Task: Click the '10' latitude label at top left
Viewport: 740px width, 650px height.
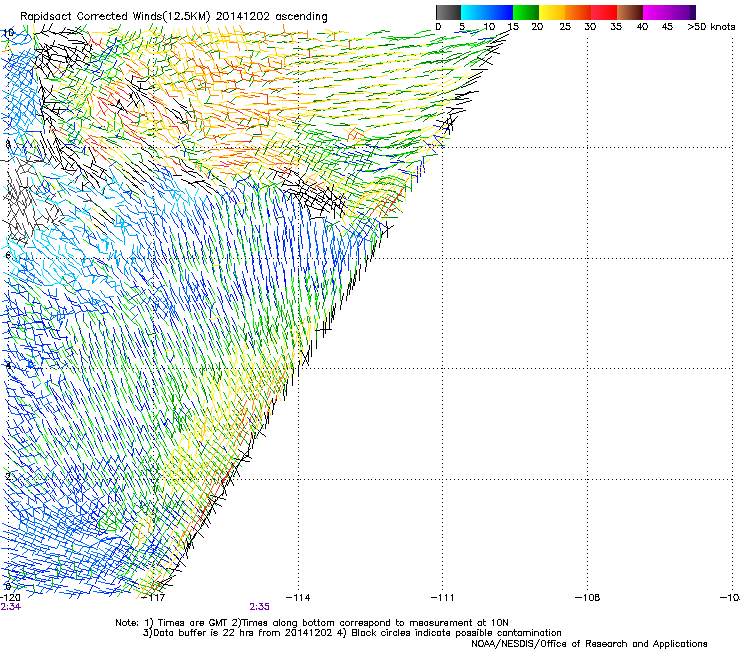Action: 8,33
